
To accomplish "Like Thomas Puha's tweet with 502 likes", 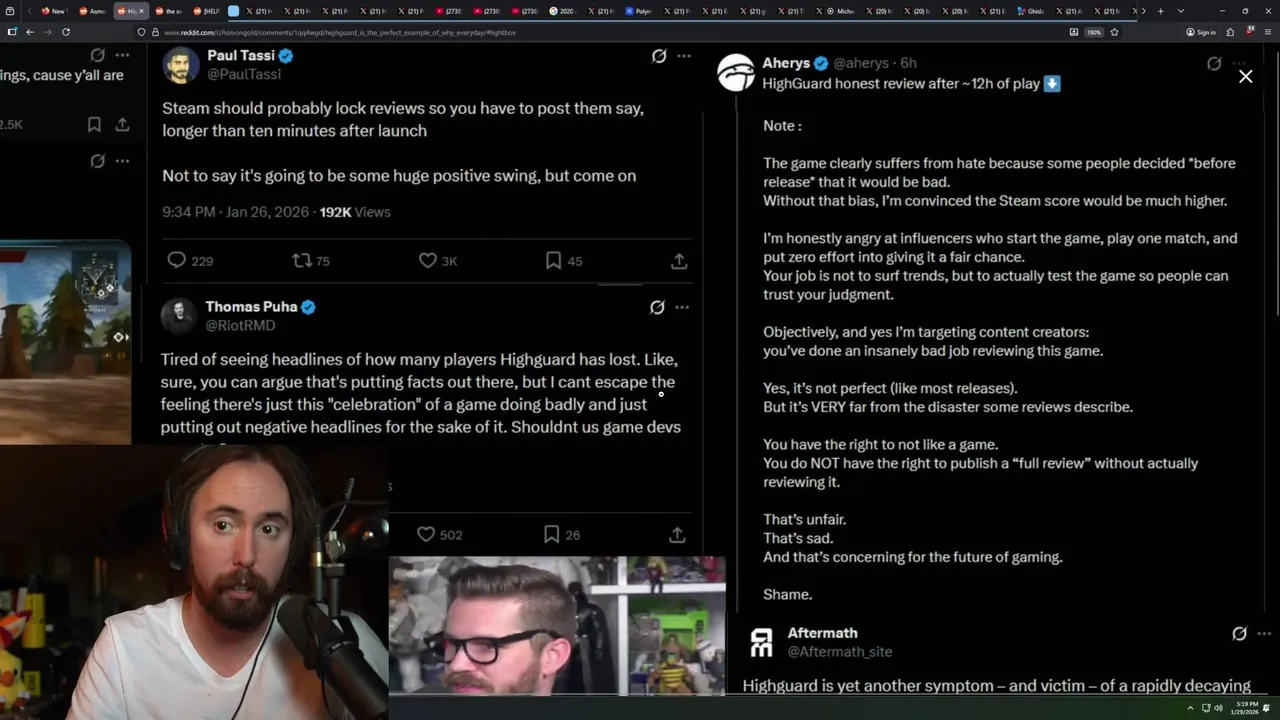I will tap(440, 535).
